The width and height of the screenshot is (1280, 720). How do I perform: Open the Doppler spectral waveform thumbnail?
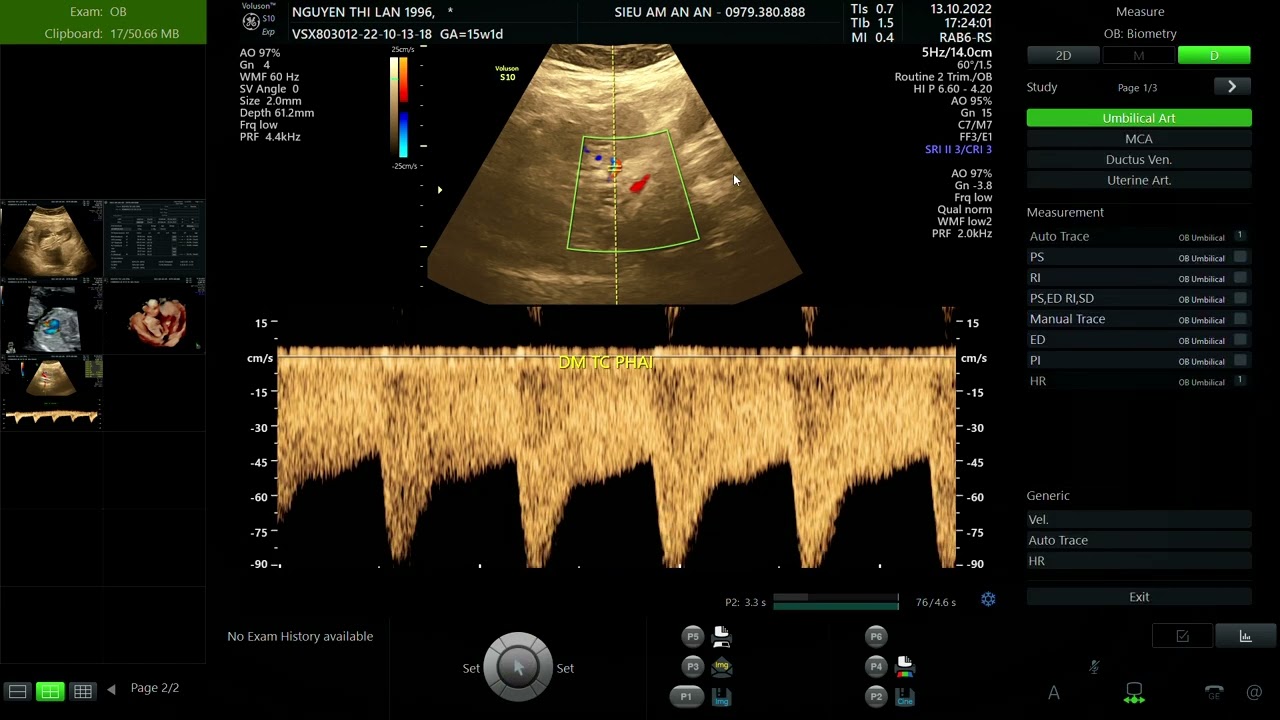click(52, 392)
